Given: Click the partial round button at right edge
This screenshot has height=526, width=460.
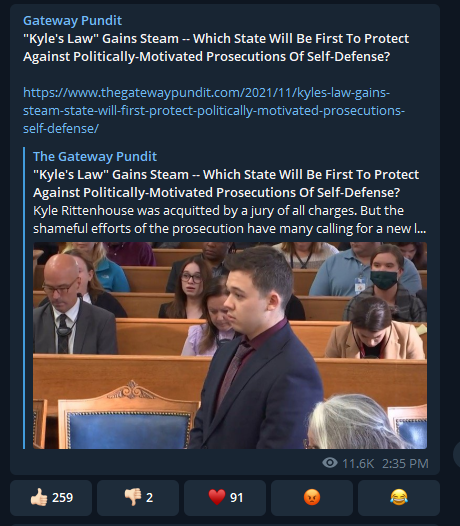Looking at the screenshot, I should pos(457,455).
